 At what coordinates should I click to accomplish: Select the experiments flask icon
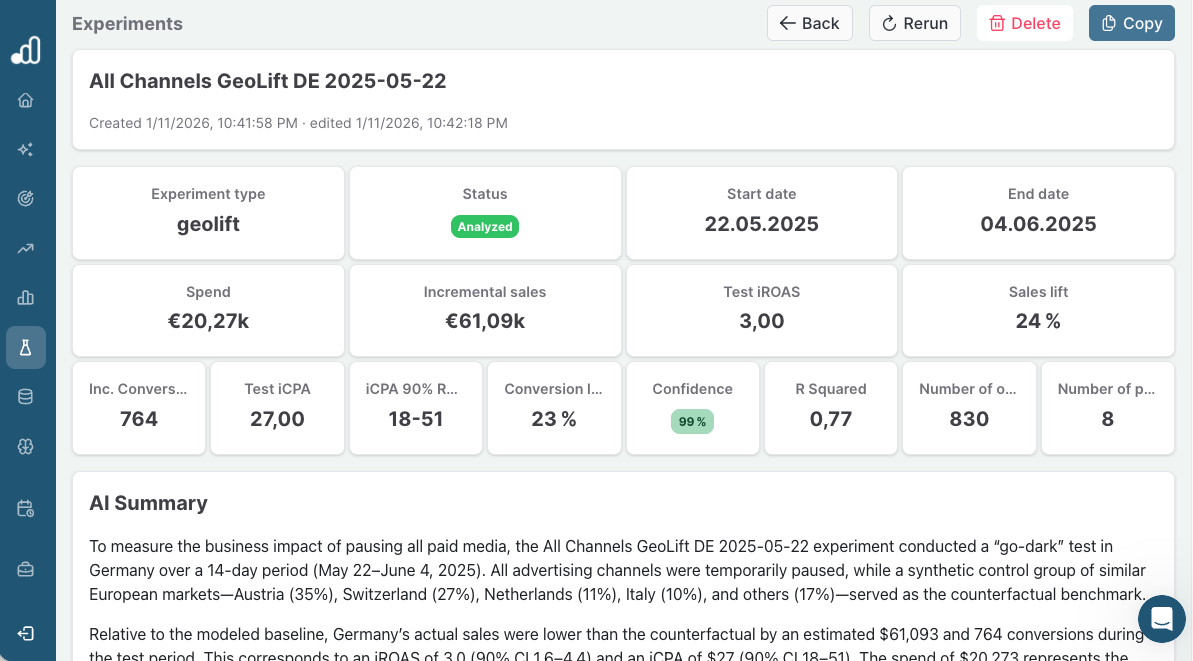point(26,347)
